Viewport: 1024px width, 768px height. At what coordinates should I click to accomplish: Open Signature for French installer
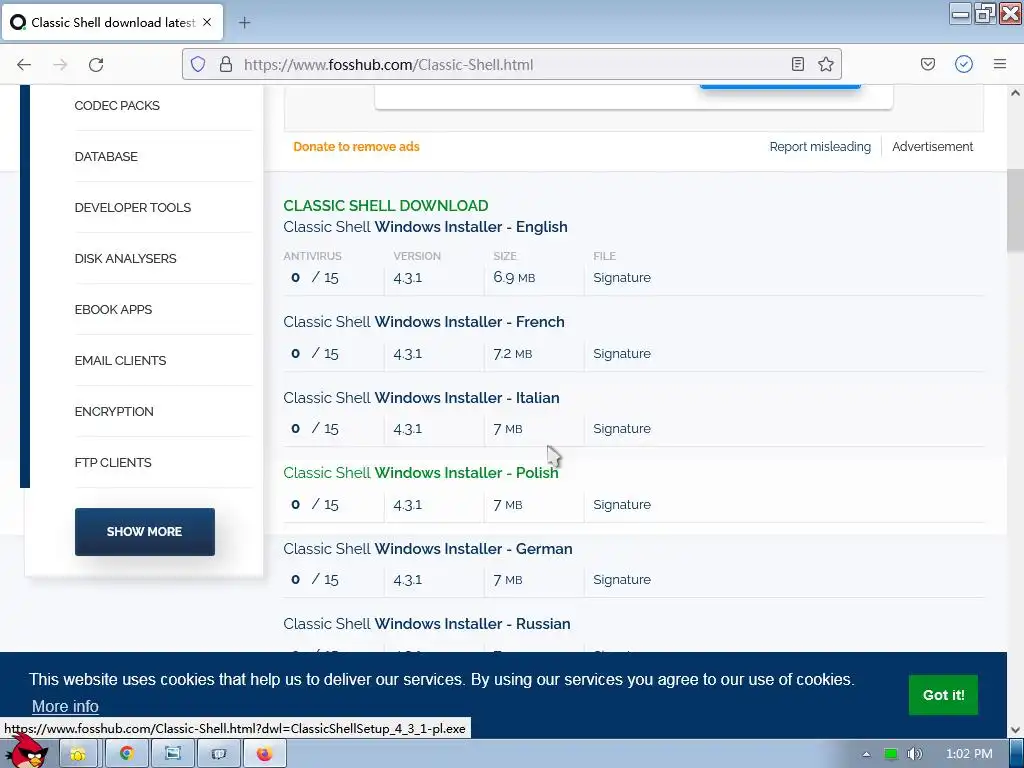622,353
